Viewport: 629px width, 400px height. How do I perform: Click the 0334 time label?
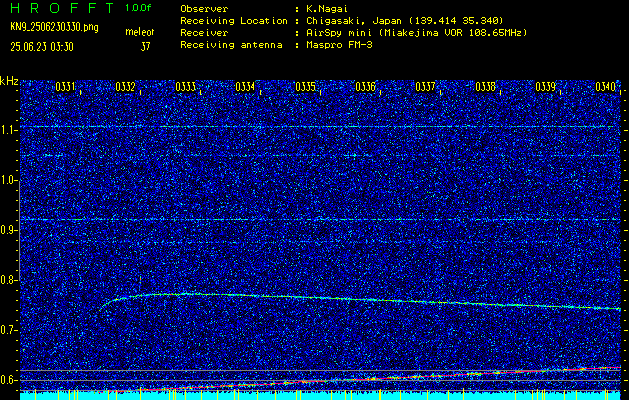tap(245, 87)
